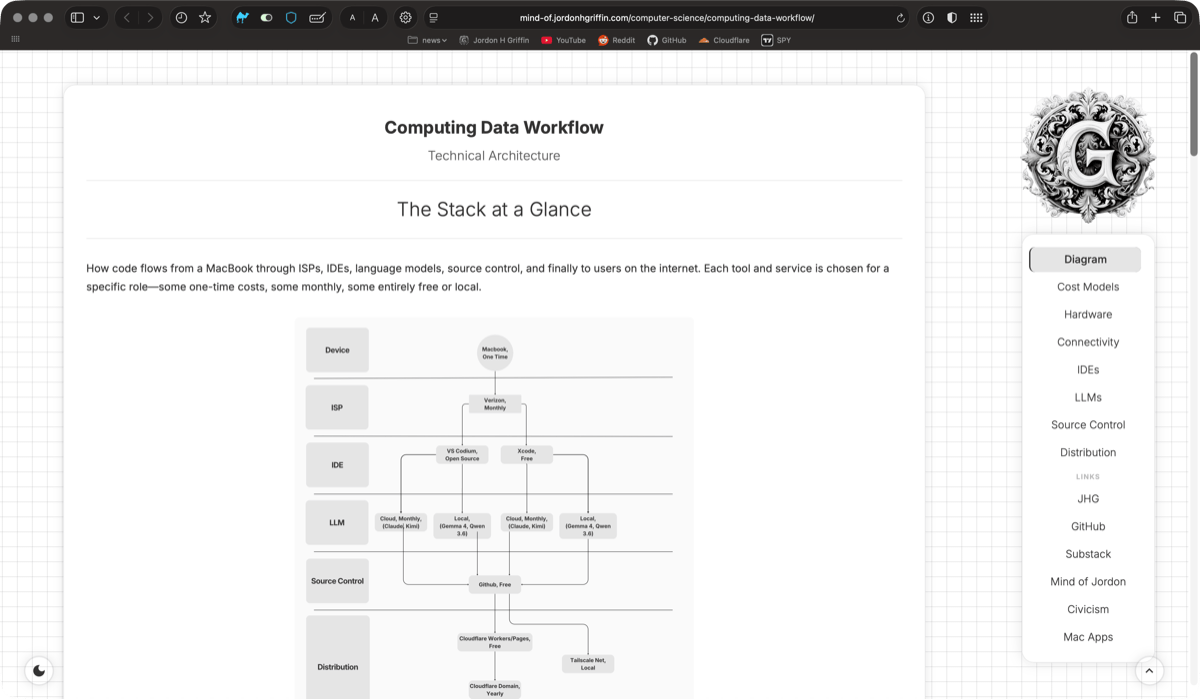Viewport: 1200px width, 699px height.
Task: Click the 'Source Control' diagram row label
Action: pyautogui.click(x=337, y=581)
